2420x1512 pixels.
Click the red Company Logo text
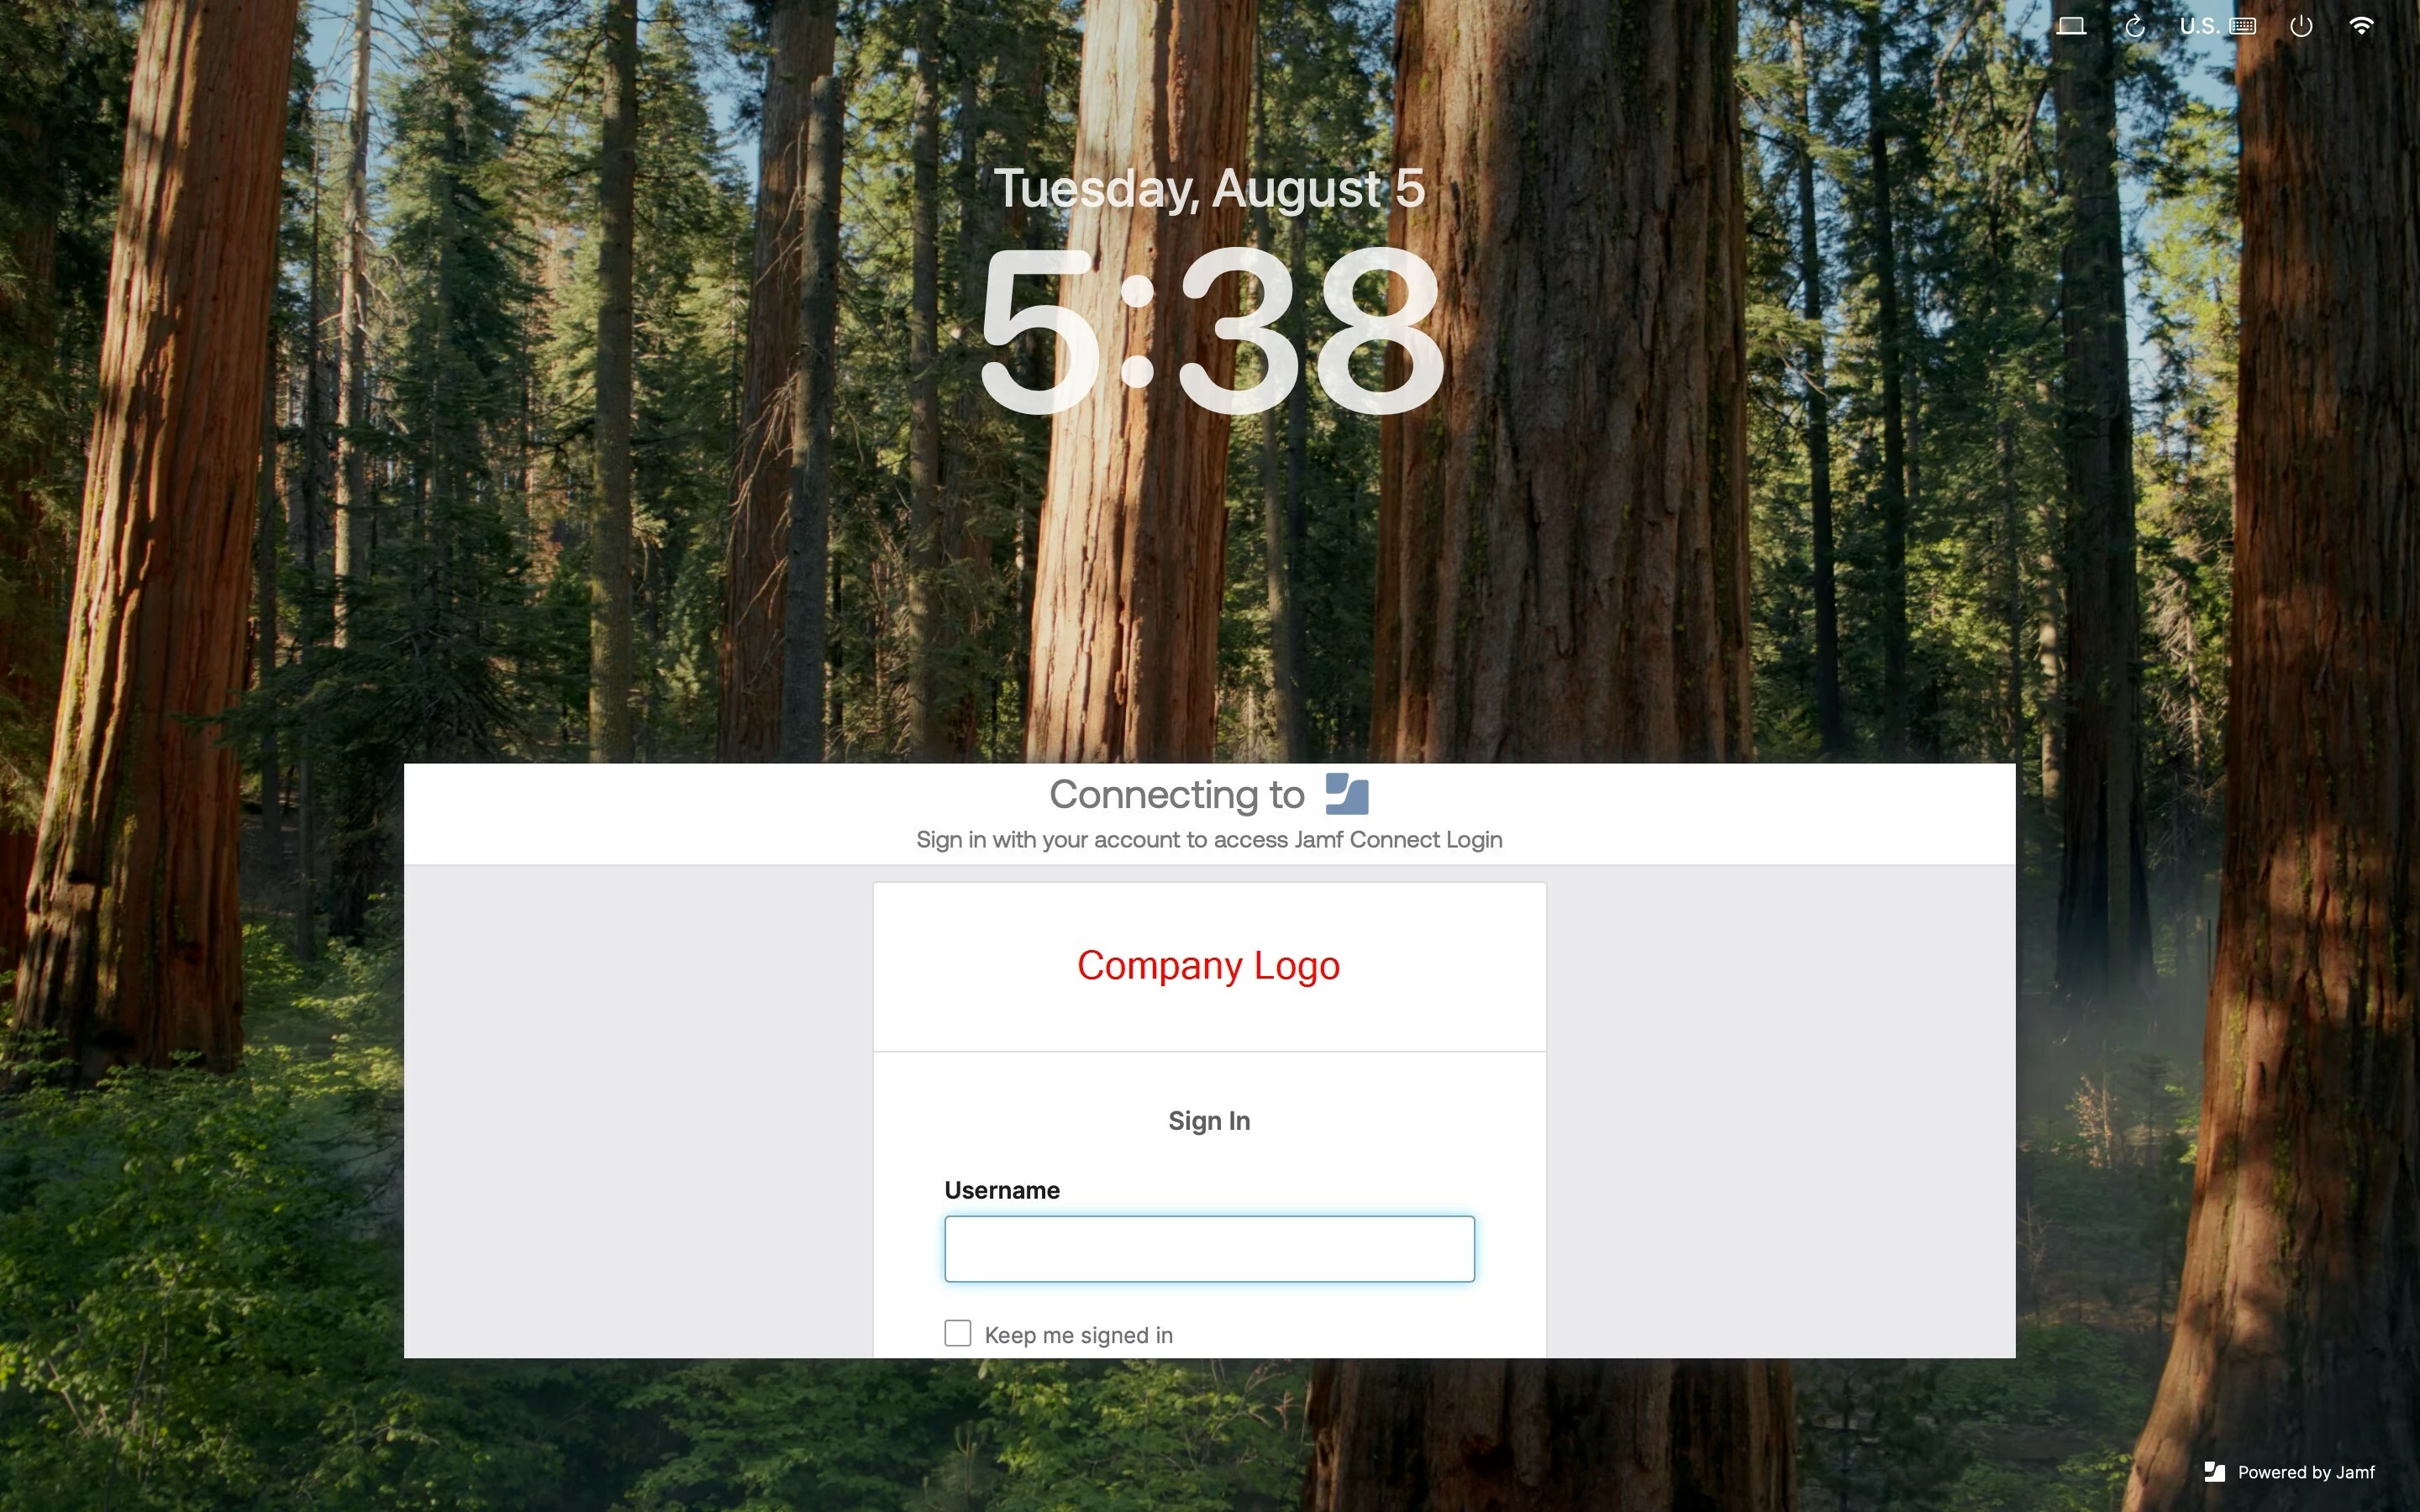click(1208, 965)
